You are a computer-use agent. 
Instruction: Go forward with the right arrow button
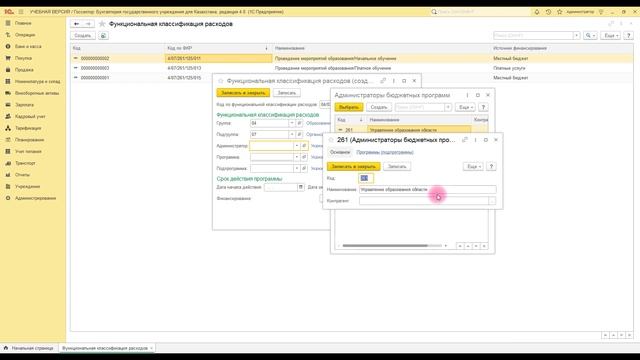[x=88, y=24]
